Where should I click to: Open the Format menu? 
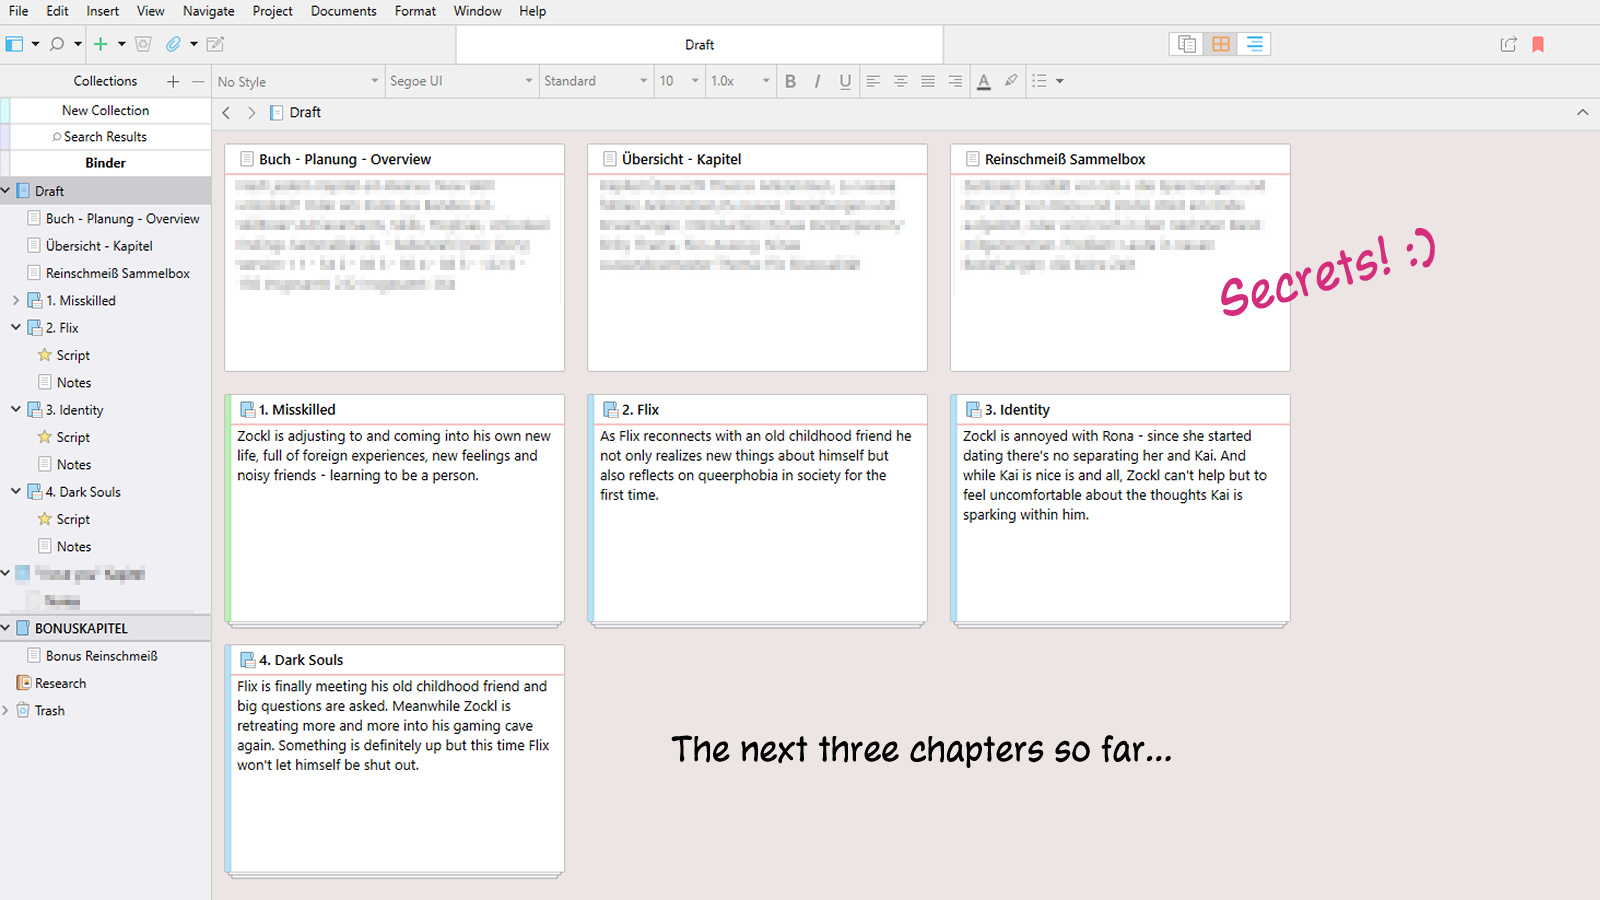(x=415, y=11)
